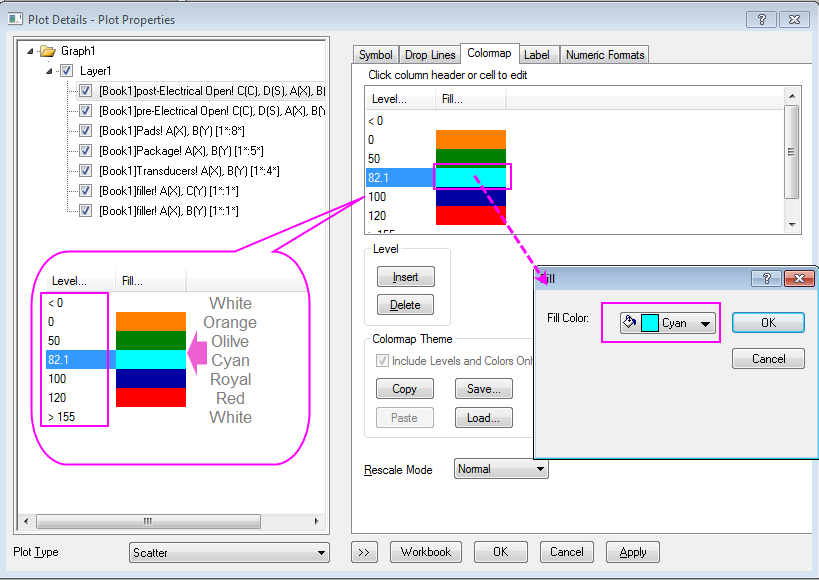Image resolution: width=819 pixels, height=580 pixels.
Task: Open the Rescale Mode dropdown
Action: point(501,468)
